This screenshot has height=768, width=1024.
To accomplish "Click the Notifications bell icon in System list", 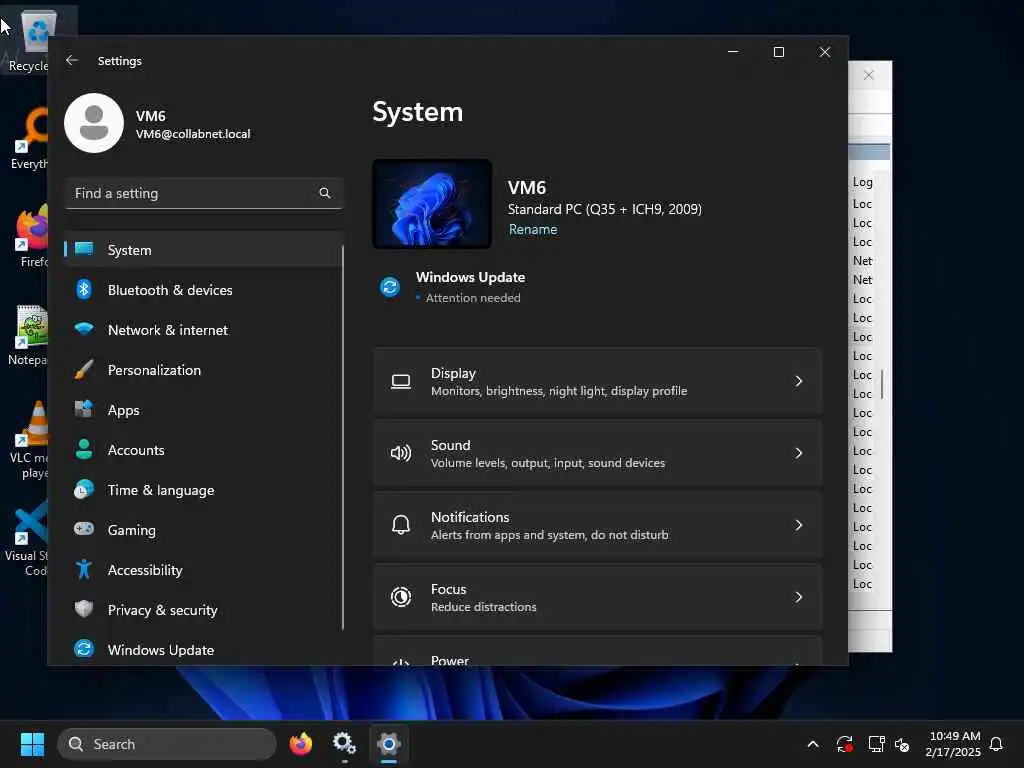I will click(x=401, y=525).
